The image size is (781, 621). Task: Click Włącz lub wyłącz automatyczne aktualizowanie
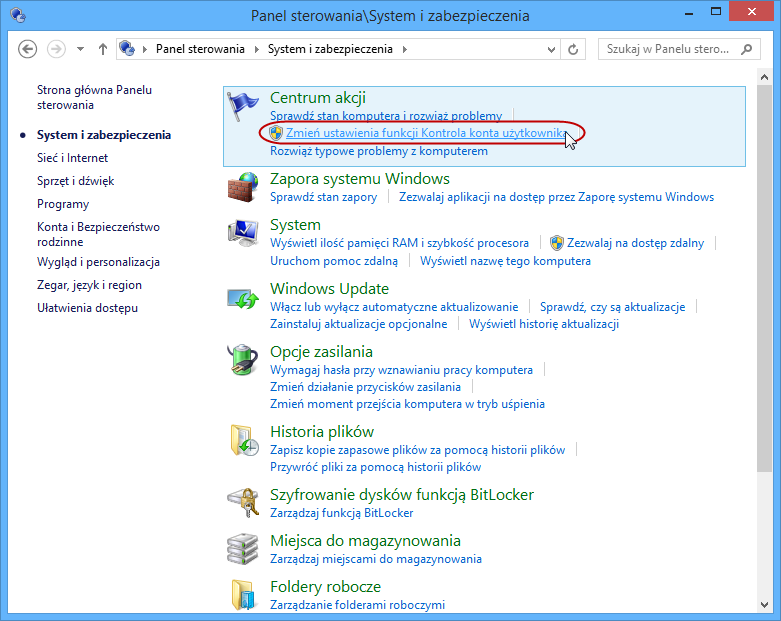394,307
